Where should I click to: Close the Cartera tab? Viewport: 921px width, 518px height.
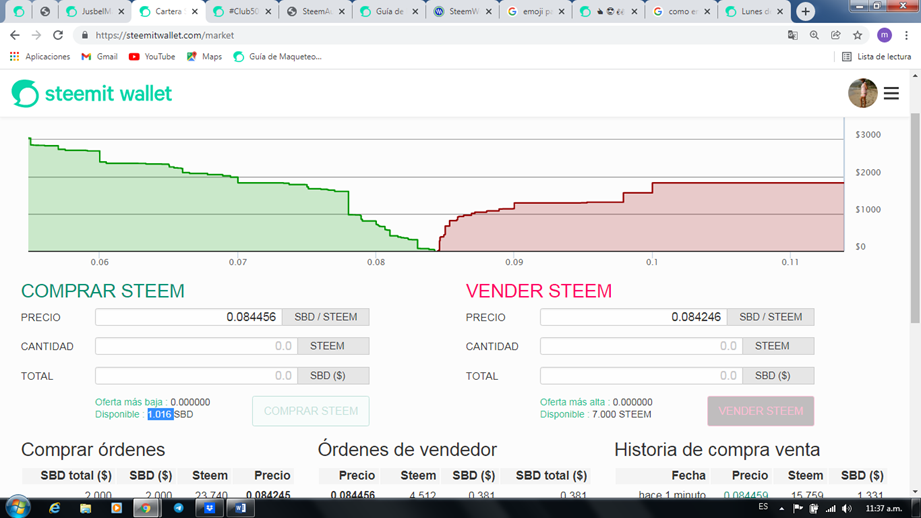coord(195,11)
